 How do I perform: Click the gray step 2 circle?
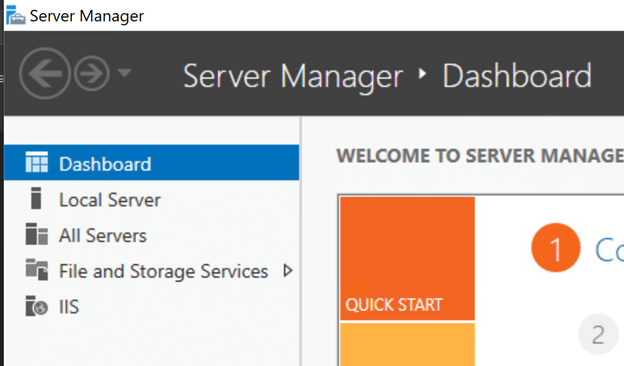click(x=598, y=334)
